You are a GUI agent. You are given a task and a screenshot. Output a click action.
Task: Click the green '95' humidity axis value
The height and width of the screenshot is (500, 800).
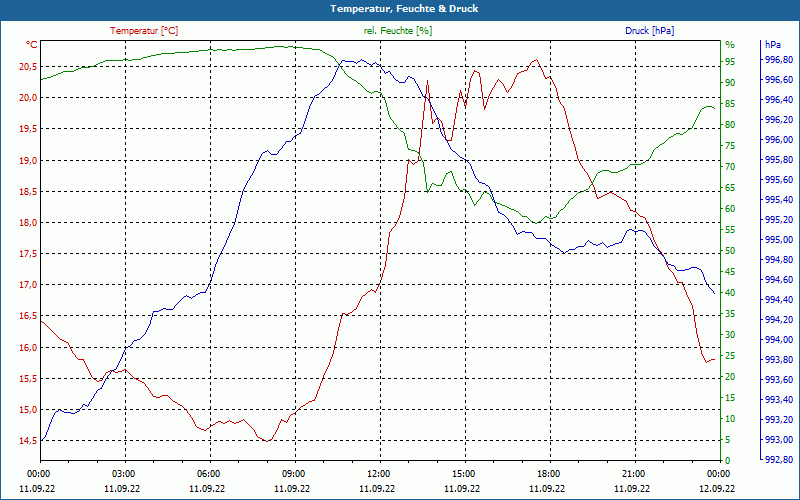pyautogui.click(x=730, y=62)
